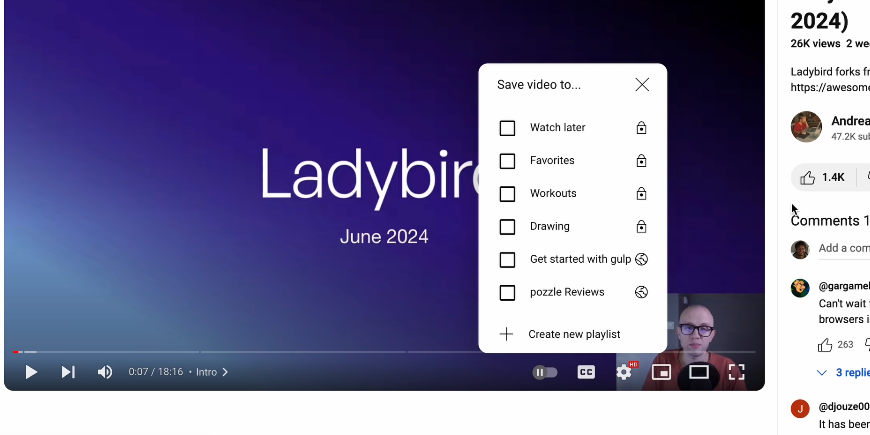Enable theater mode

click(x=699, y=372)
